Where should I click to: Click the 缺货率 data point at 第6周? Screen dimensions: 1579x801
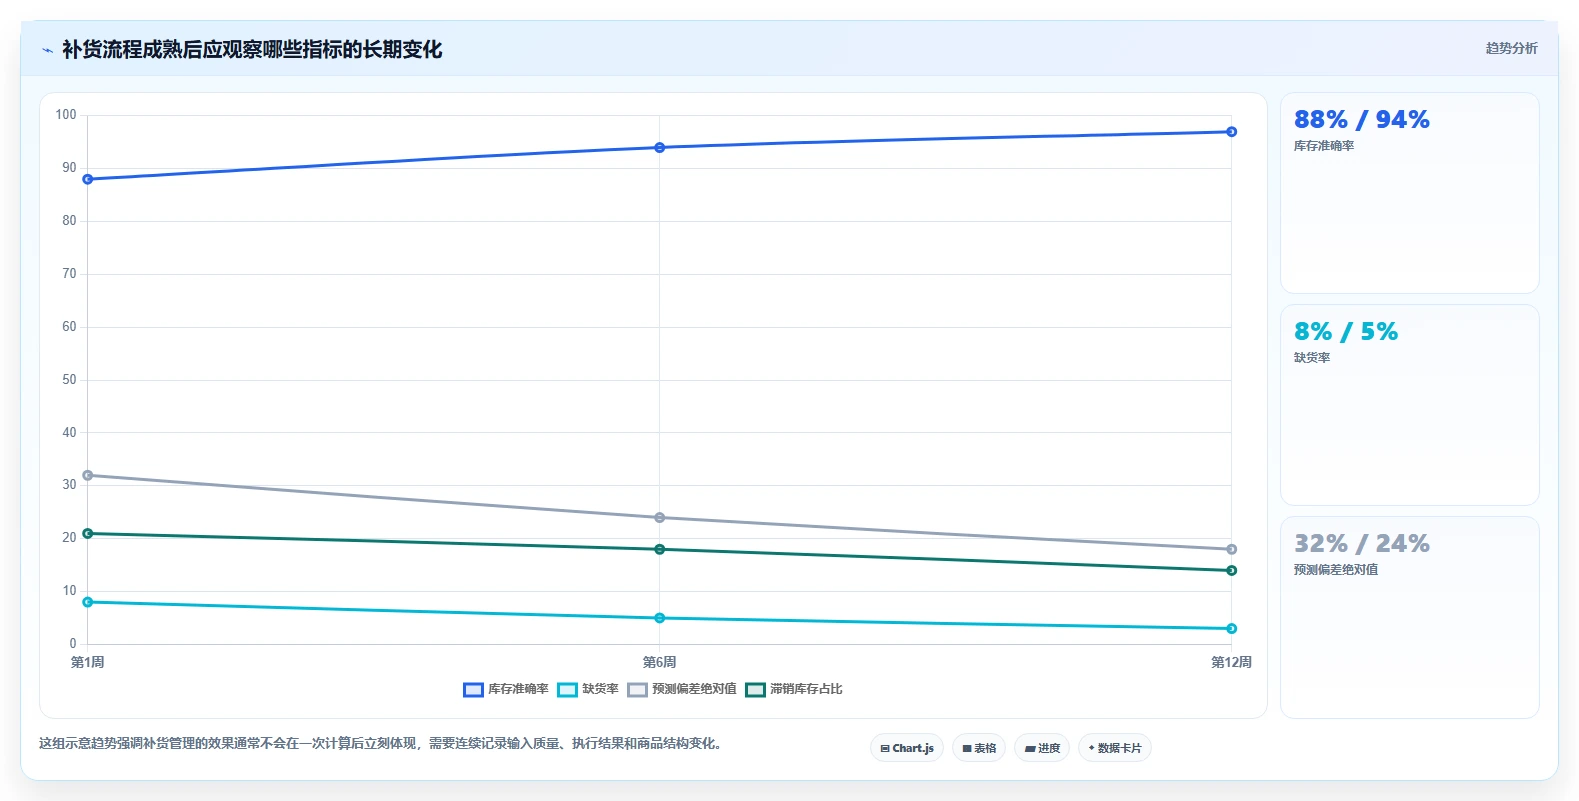coord(660,618)
